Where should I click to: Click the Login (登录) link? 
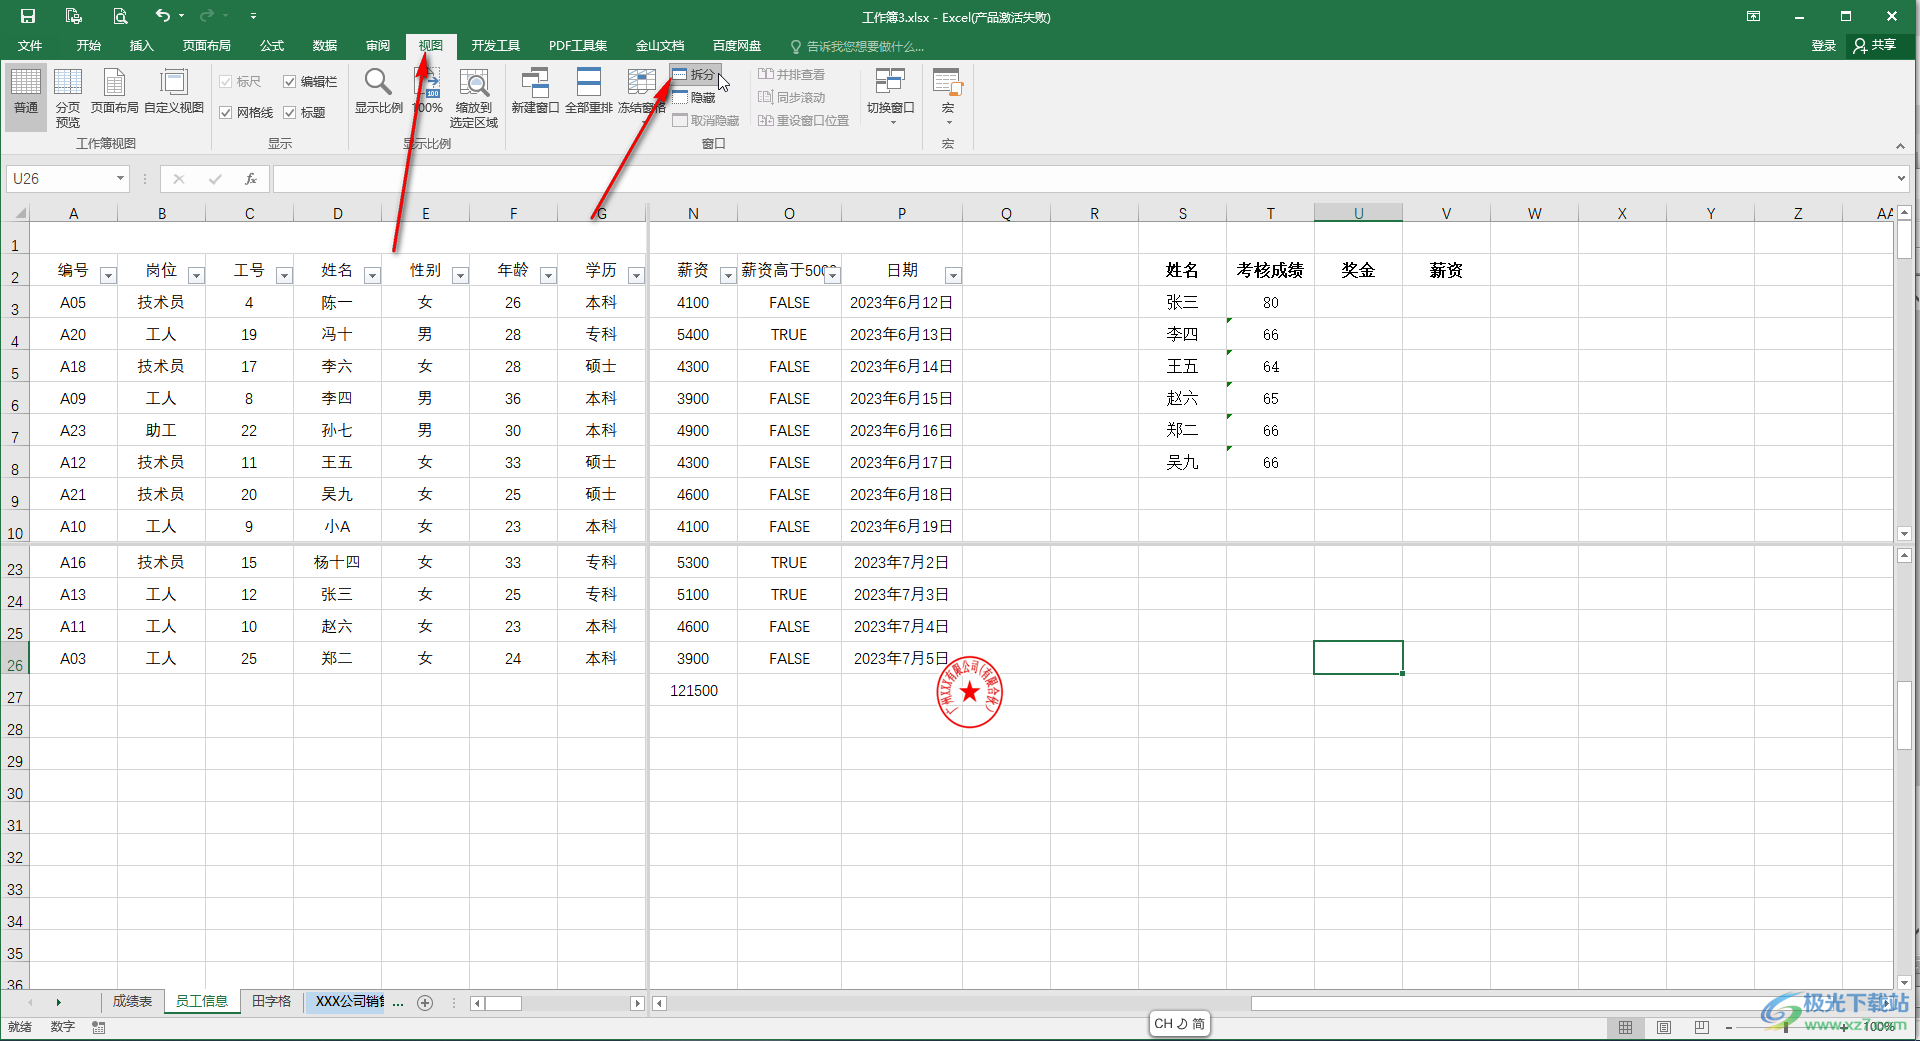pyautogui.click(x=1824, y=46)
